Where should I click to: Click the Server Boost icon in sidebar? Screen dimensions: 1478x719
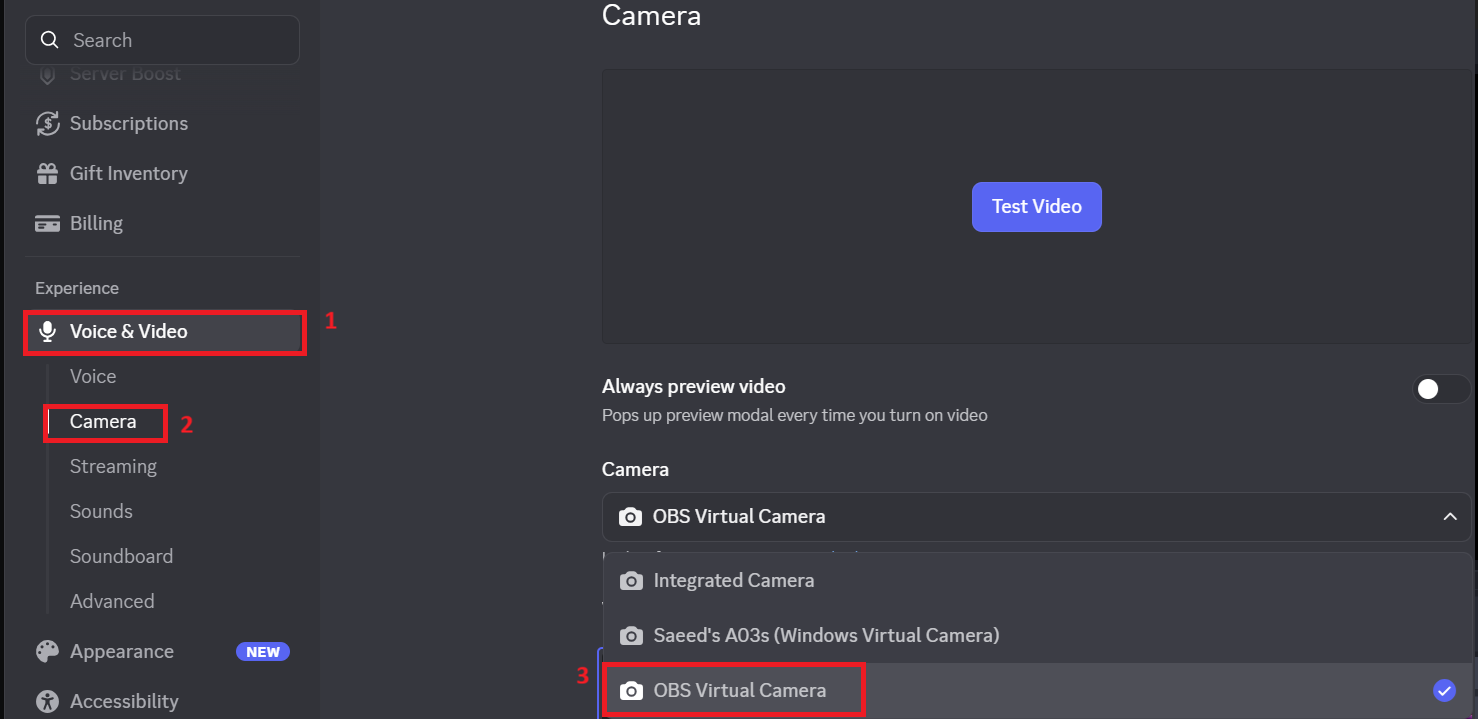click(x=47, y=74)
